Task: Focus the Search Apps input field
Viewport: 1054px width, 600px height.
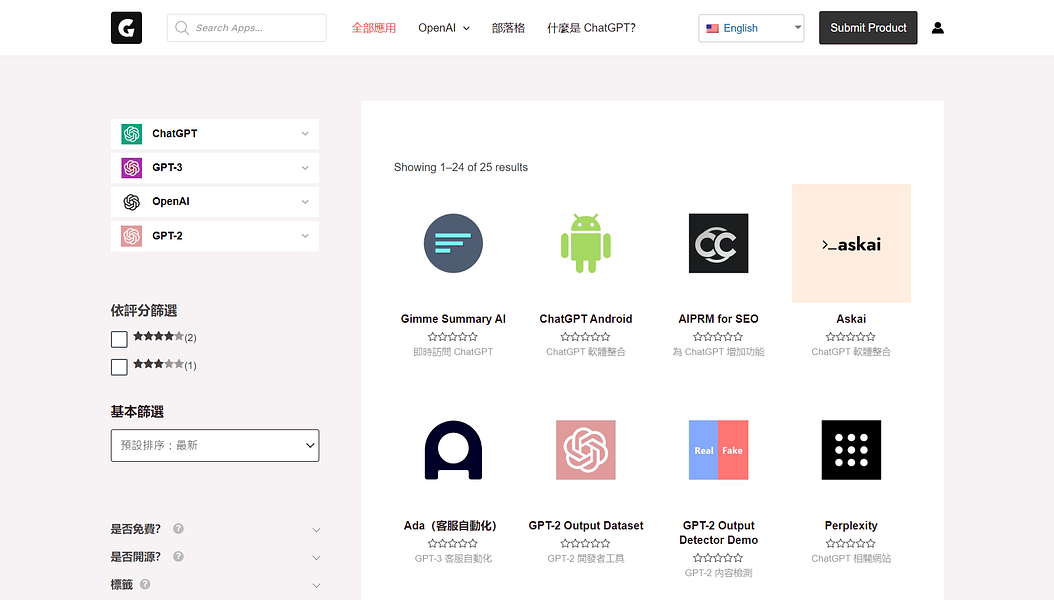Action: (247, 28)
